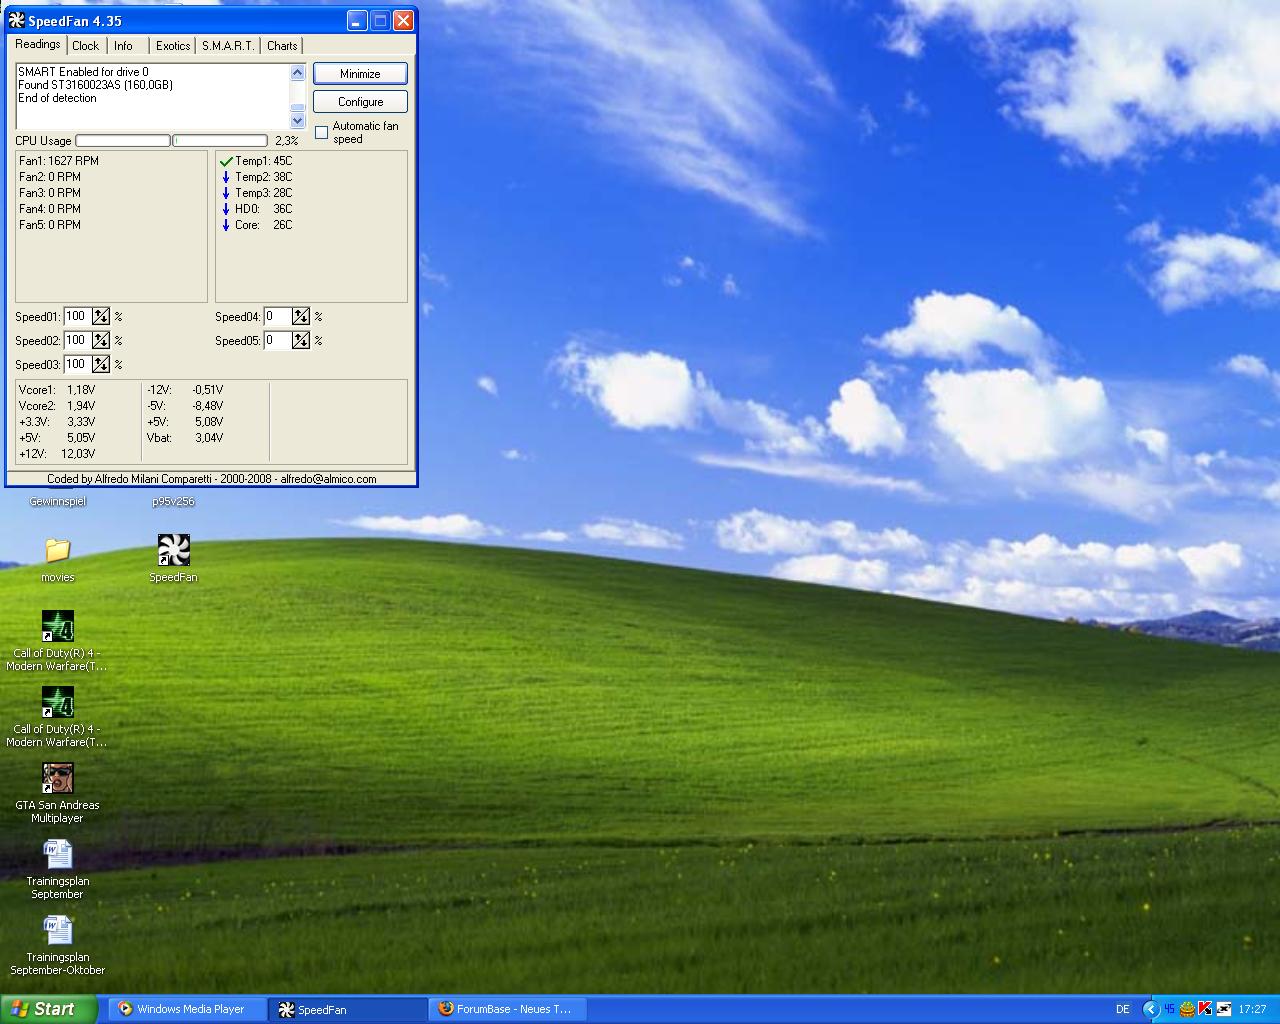1280x1024 pixels.
Task: Open the Readings tab
Action: click(x=38, y=44)
